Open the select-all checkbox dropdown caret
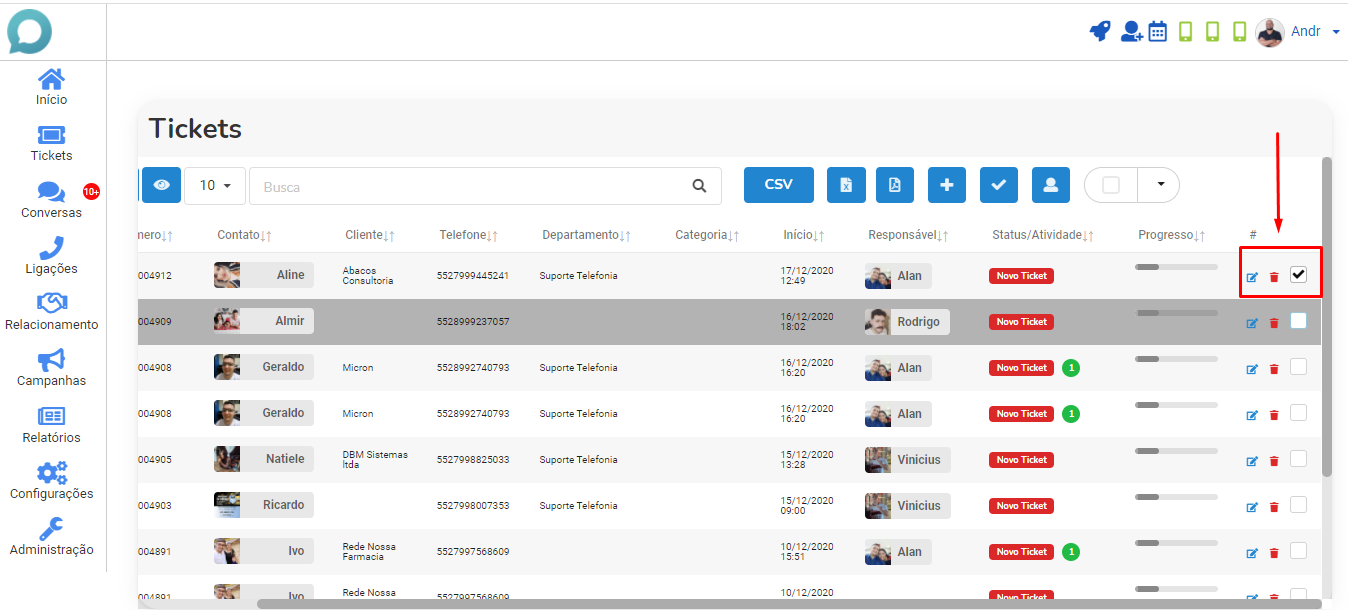 pos(1160,185)
